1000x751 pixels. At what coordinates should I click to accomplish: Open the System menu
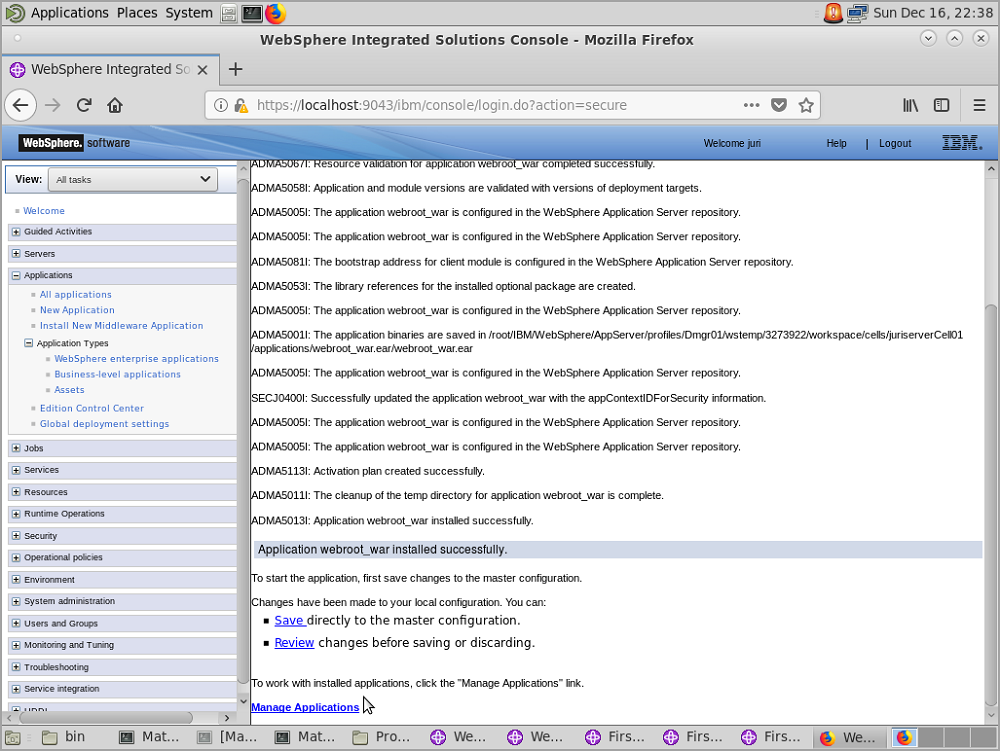click(x=189, y=13)
